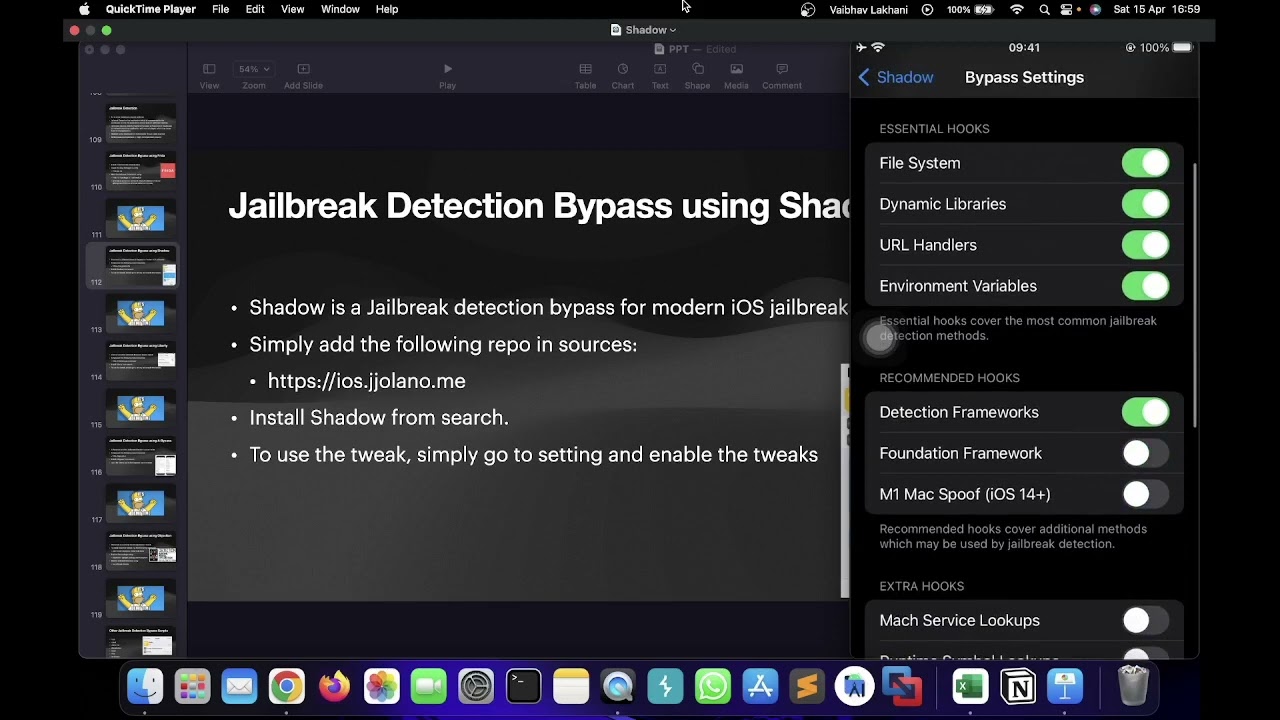Open the 54% Zoom dropdown
The image size is (1280, 720).
pos(253,69)
